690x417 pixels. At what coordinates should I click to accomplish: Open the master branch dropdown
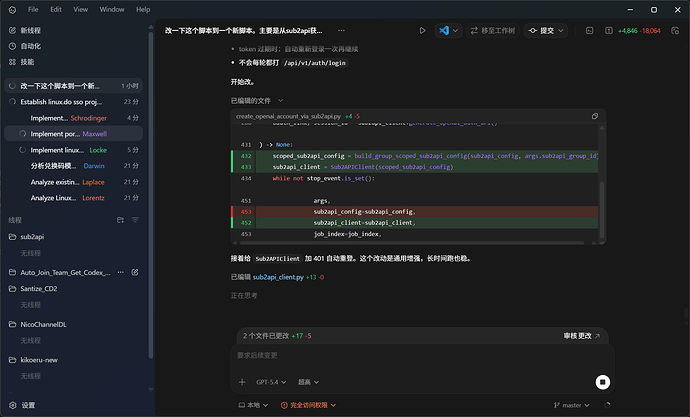point(572,405)
